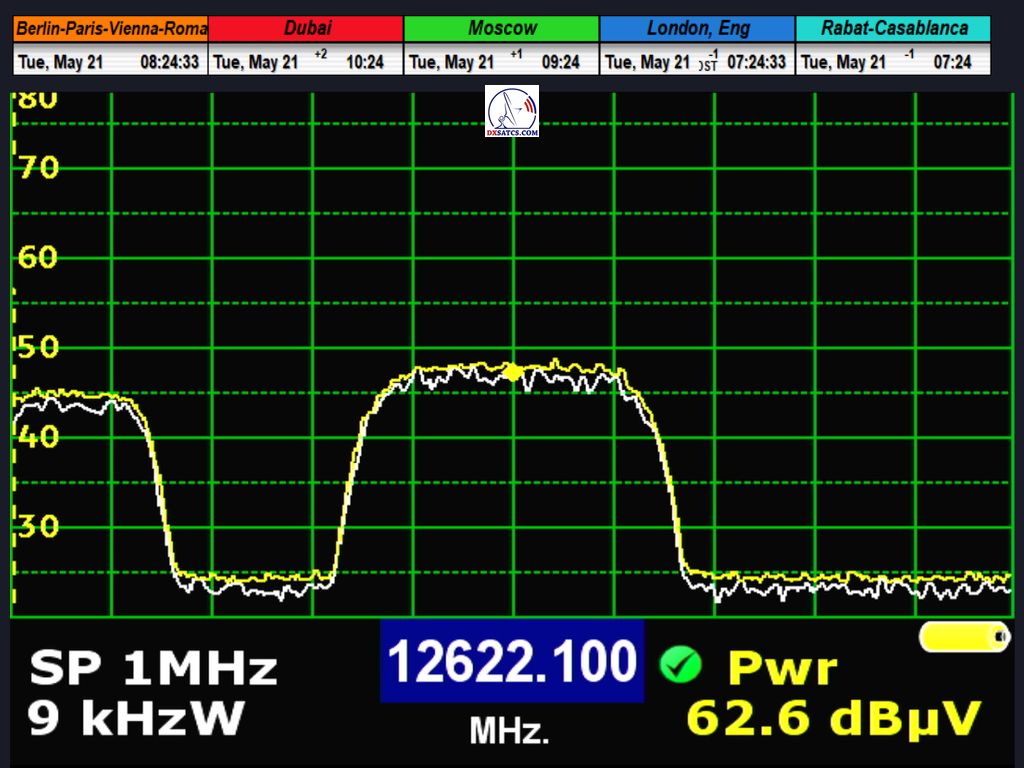Image resolution: width=1024 pixels, height=768 pixels.
Task: Open the Rabat-Casablanca clock header
Action: [x=894, y=28]
